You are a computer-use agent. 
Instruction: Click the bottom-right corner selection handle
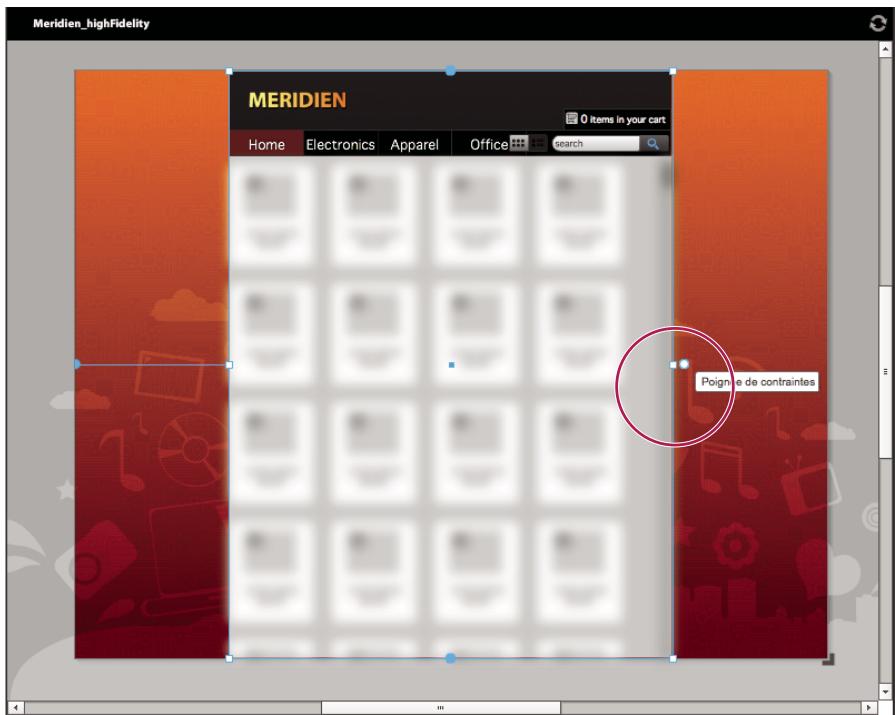[x=673, y=659]
